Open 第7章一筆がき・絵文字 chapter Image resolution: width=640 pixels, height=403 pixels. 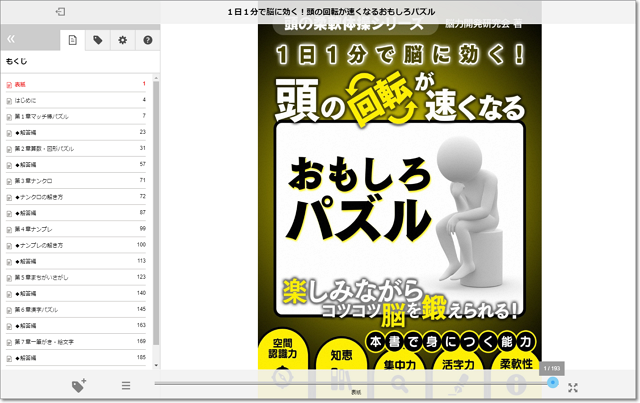point(43,342)
